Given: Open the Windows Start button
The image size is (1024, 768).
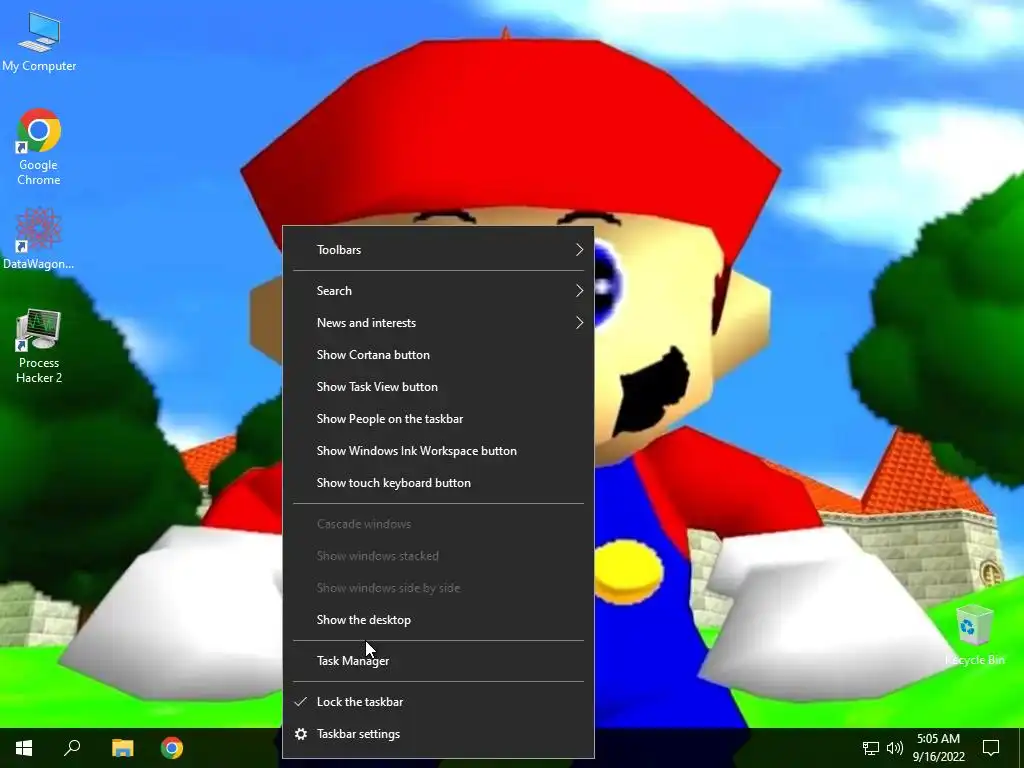Looking at the screenshot, I should click(x=24, y=748).
